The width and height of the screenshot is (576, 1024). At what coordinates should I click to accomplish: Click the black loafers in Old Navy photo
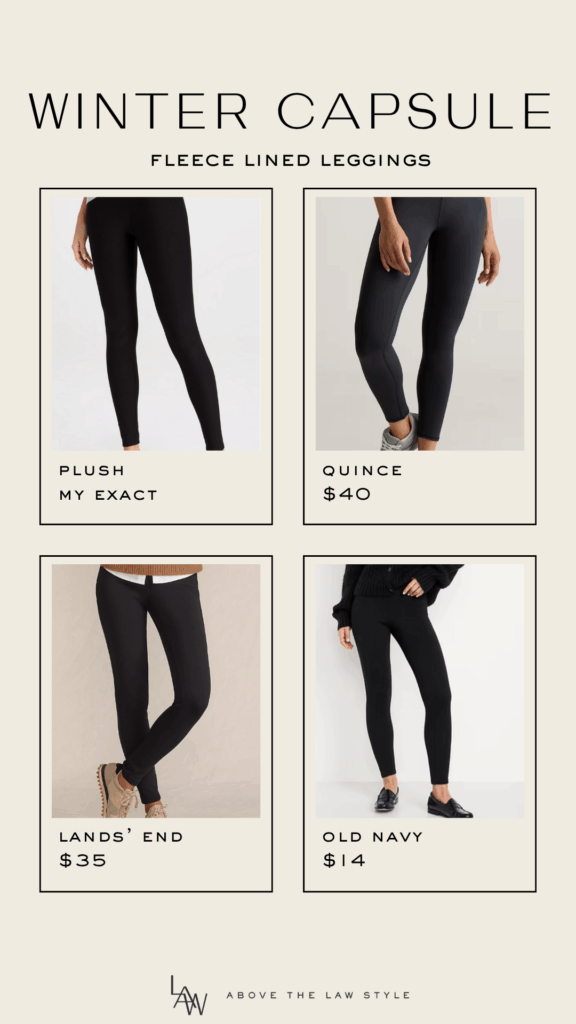[x=424, y=803]
